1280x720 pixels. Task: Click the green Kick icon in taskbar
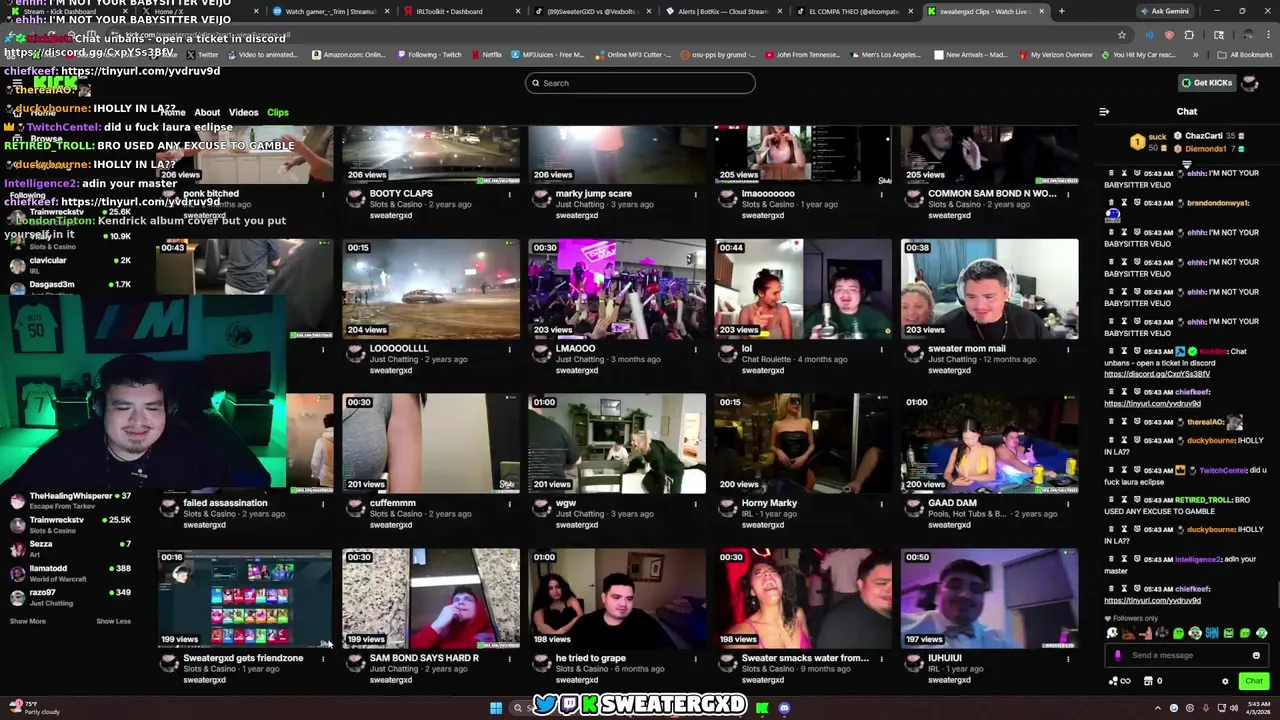coord(763,708)
